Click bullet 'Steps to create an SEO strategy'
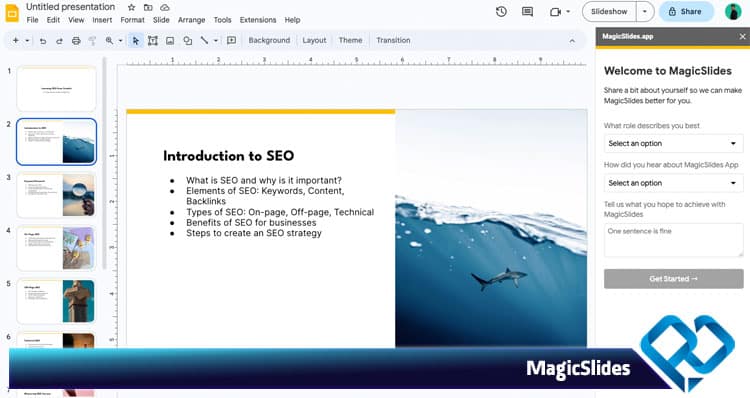Viewport: 750px width, 398px height. point(254,233)
